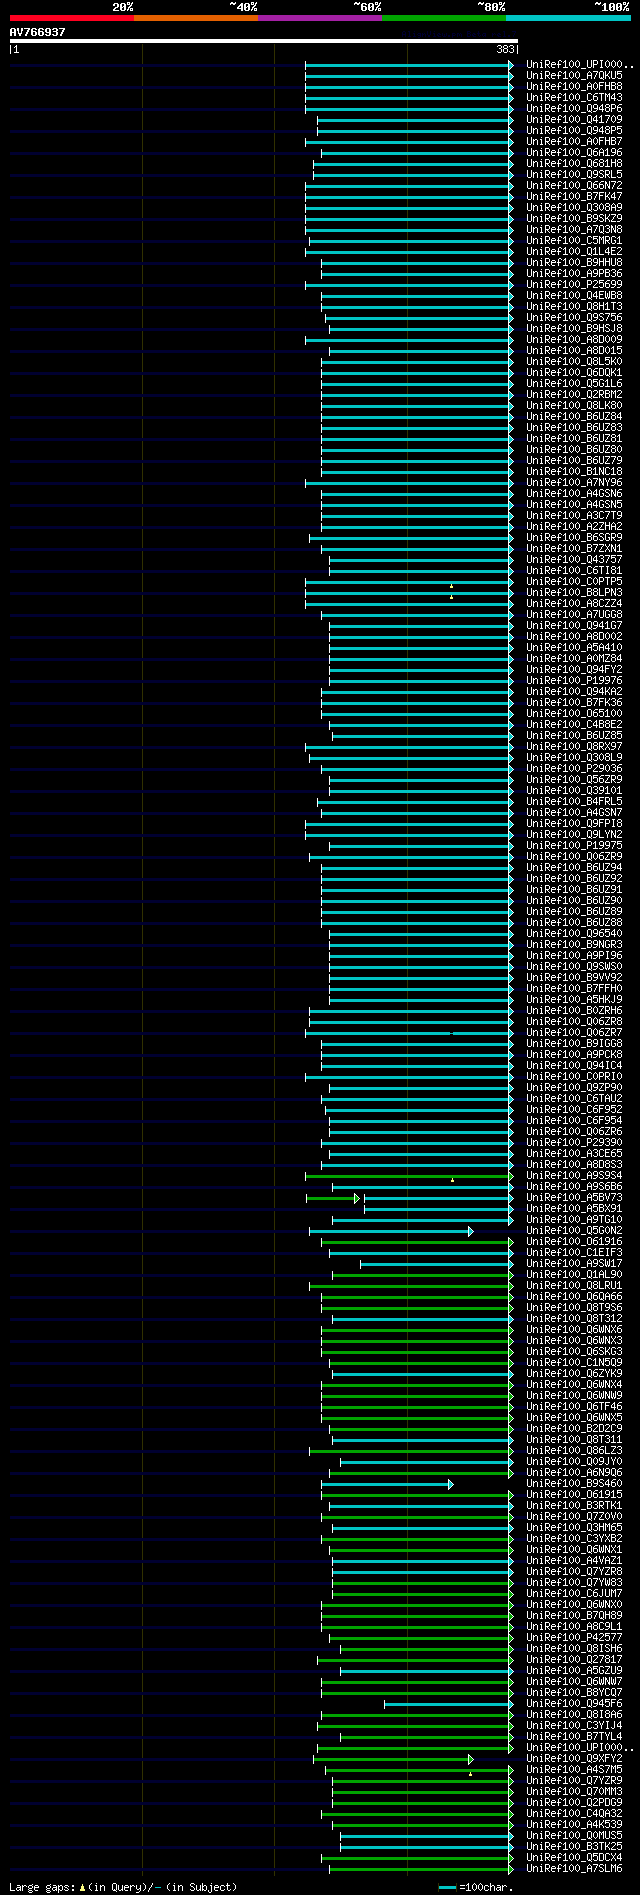Open hit UniRef100_B7FFH0

(574, 989)
